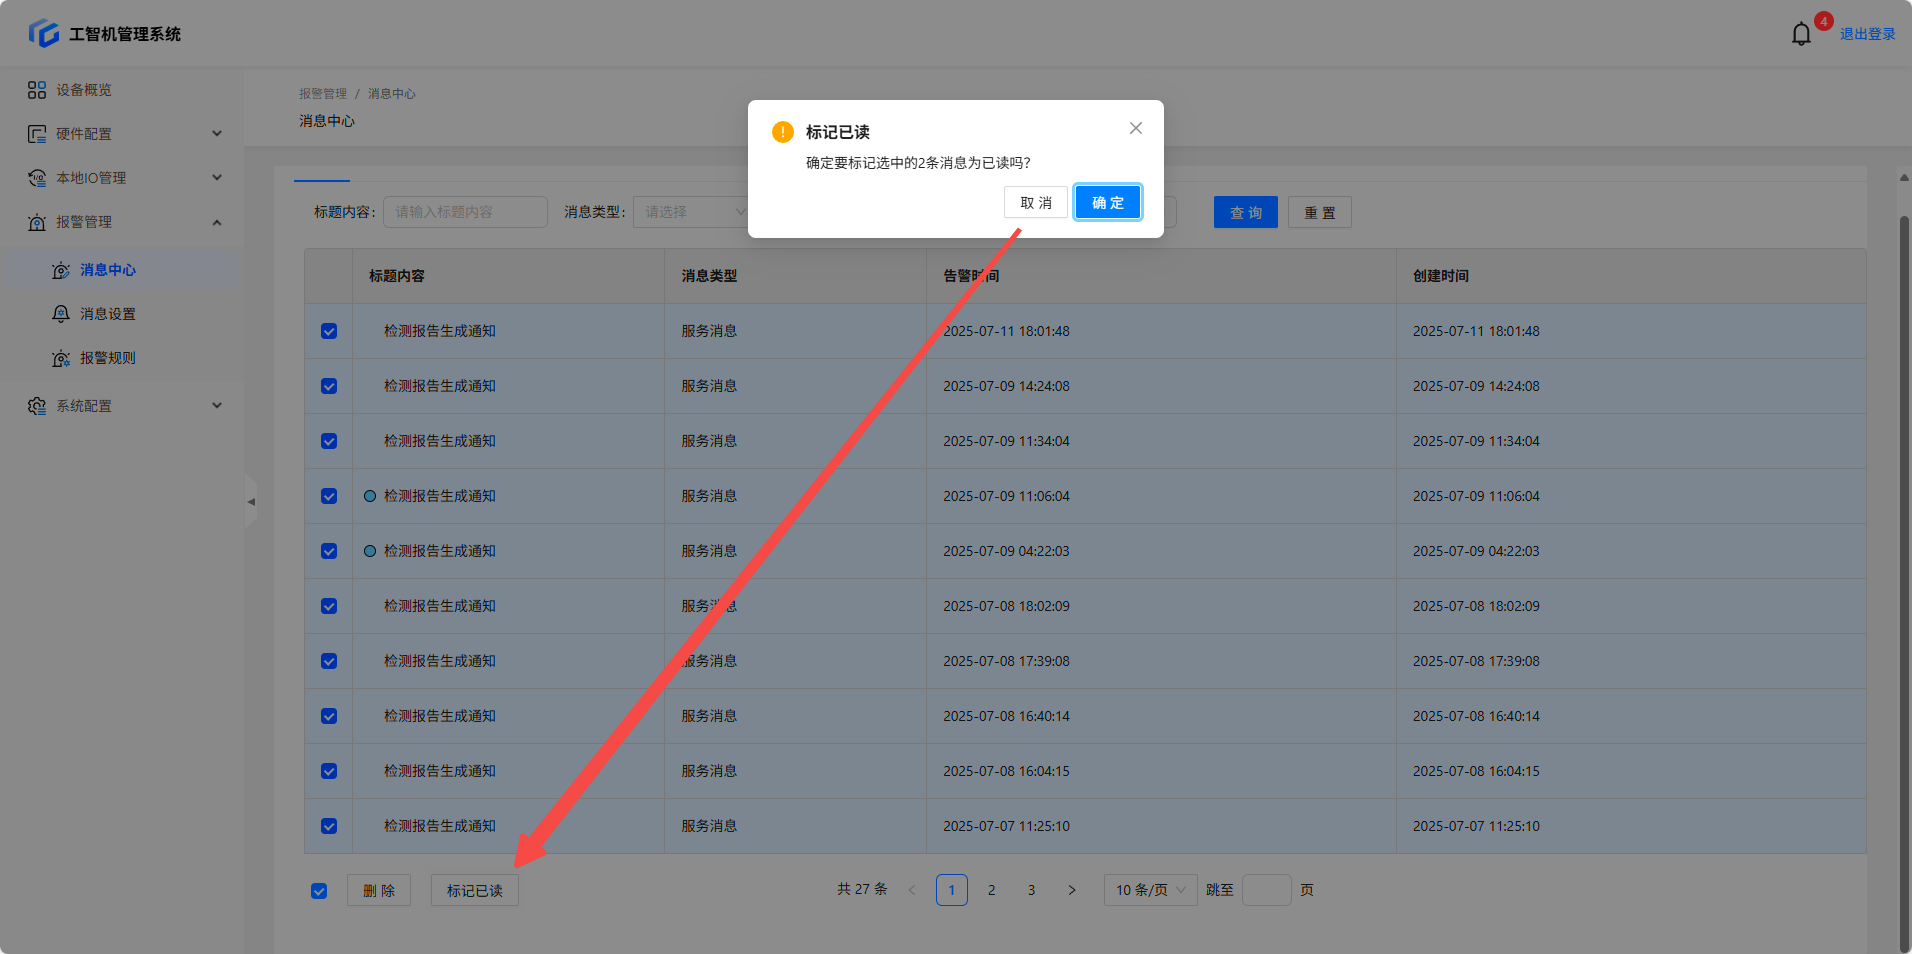Click 取消 to cancel the dialog

pyautogui.click(x=1035, y=203)
